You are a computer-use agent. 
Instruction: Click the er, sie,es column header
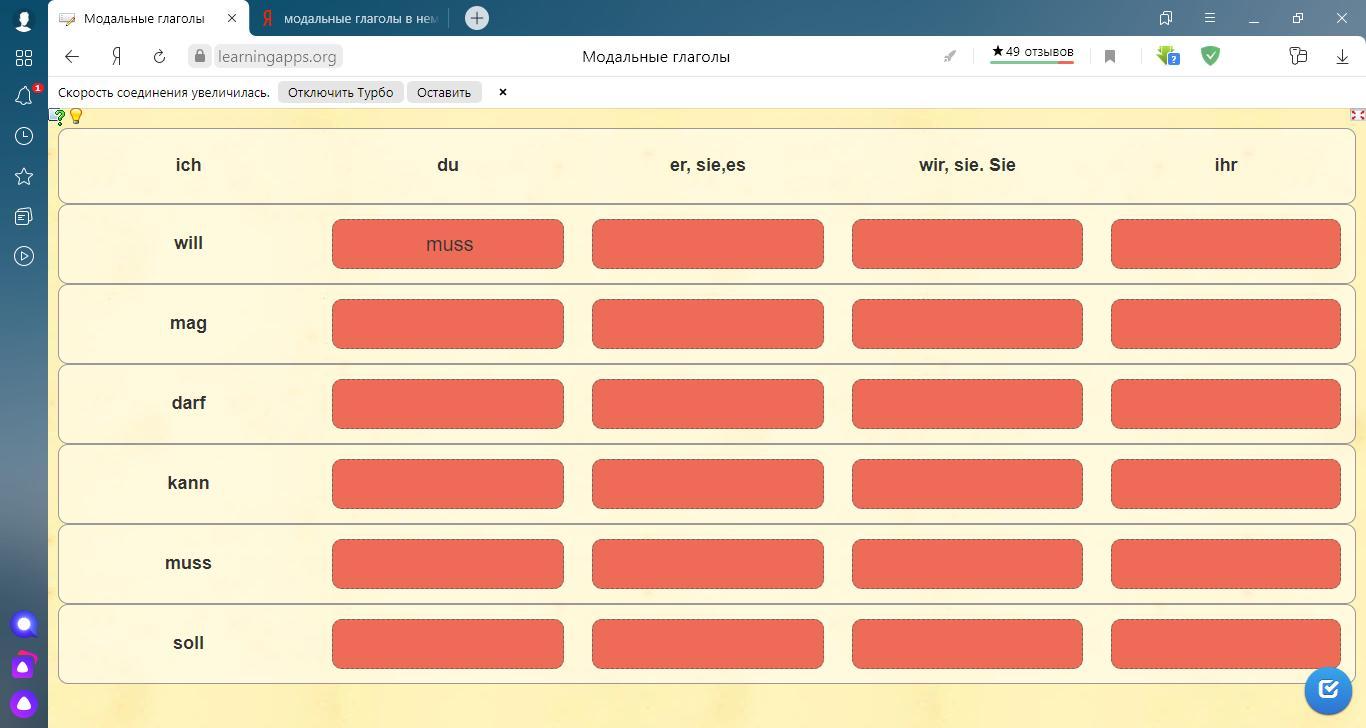click(708, 165)
